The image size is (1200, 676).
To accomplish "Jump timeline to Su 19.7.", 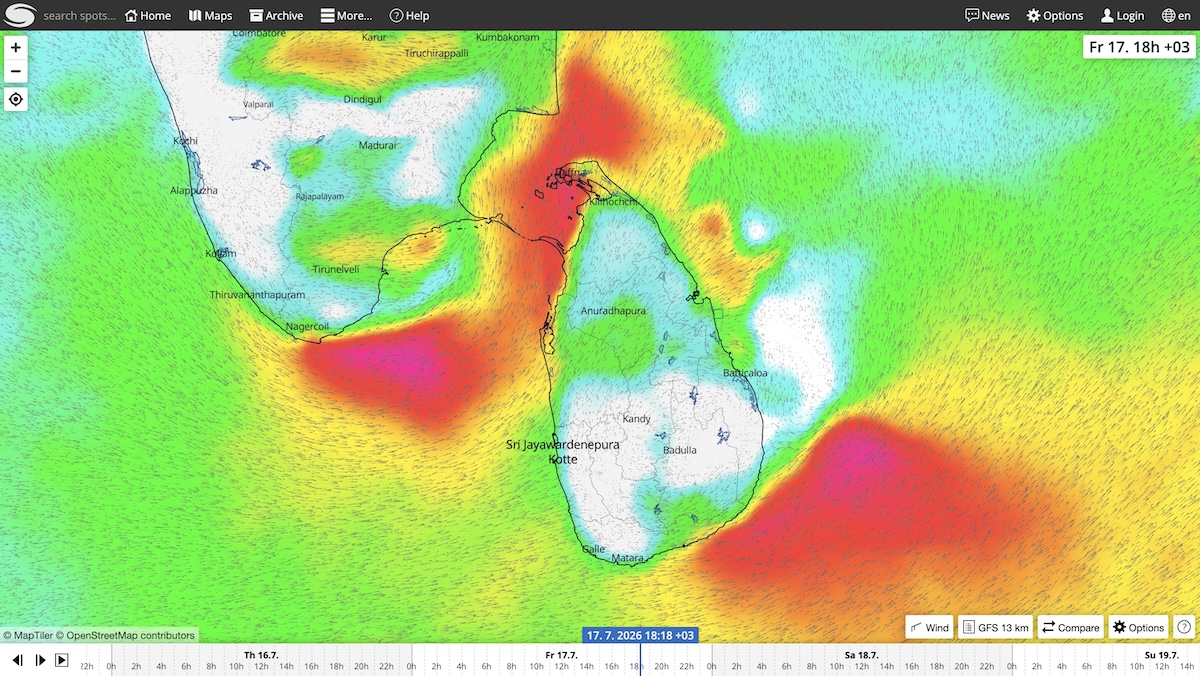I will (x=1162, y=655).
